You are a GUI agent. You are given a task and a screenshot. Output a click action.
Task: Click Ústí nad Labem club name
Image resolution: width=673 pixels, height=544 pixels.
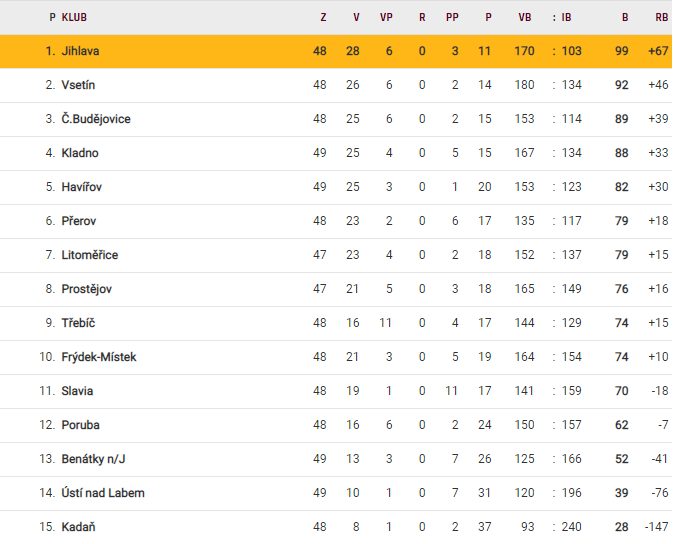(x=101, y=493)
